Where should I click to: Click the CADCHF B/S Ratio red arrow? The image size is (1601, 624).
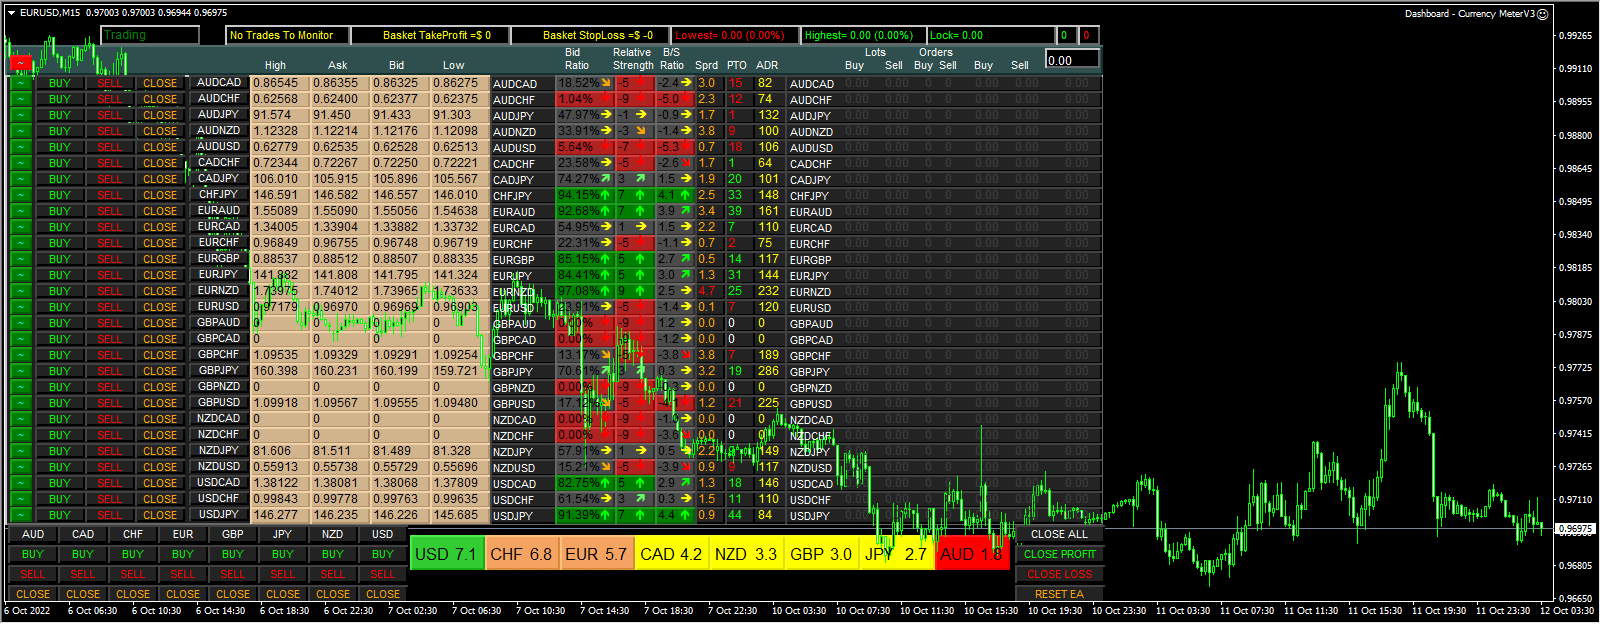coord(686,164)
